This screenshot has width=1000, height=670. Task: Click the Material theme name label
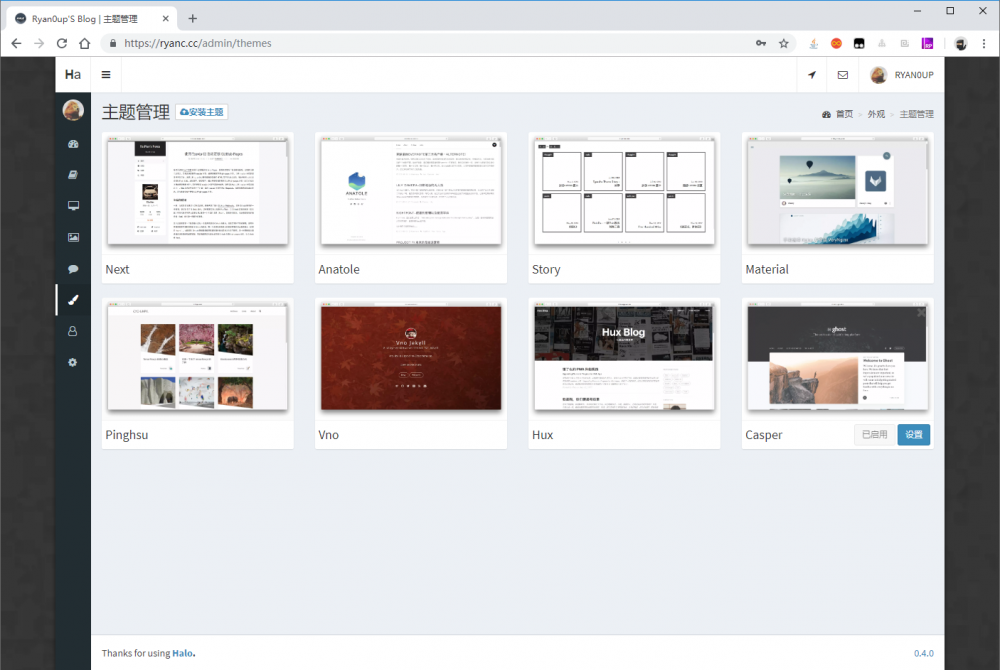[767, 270]
